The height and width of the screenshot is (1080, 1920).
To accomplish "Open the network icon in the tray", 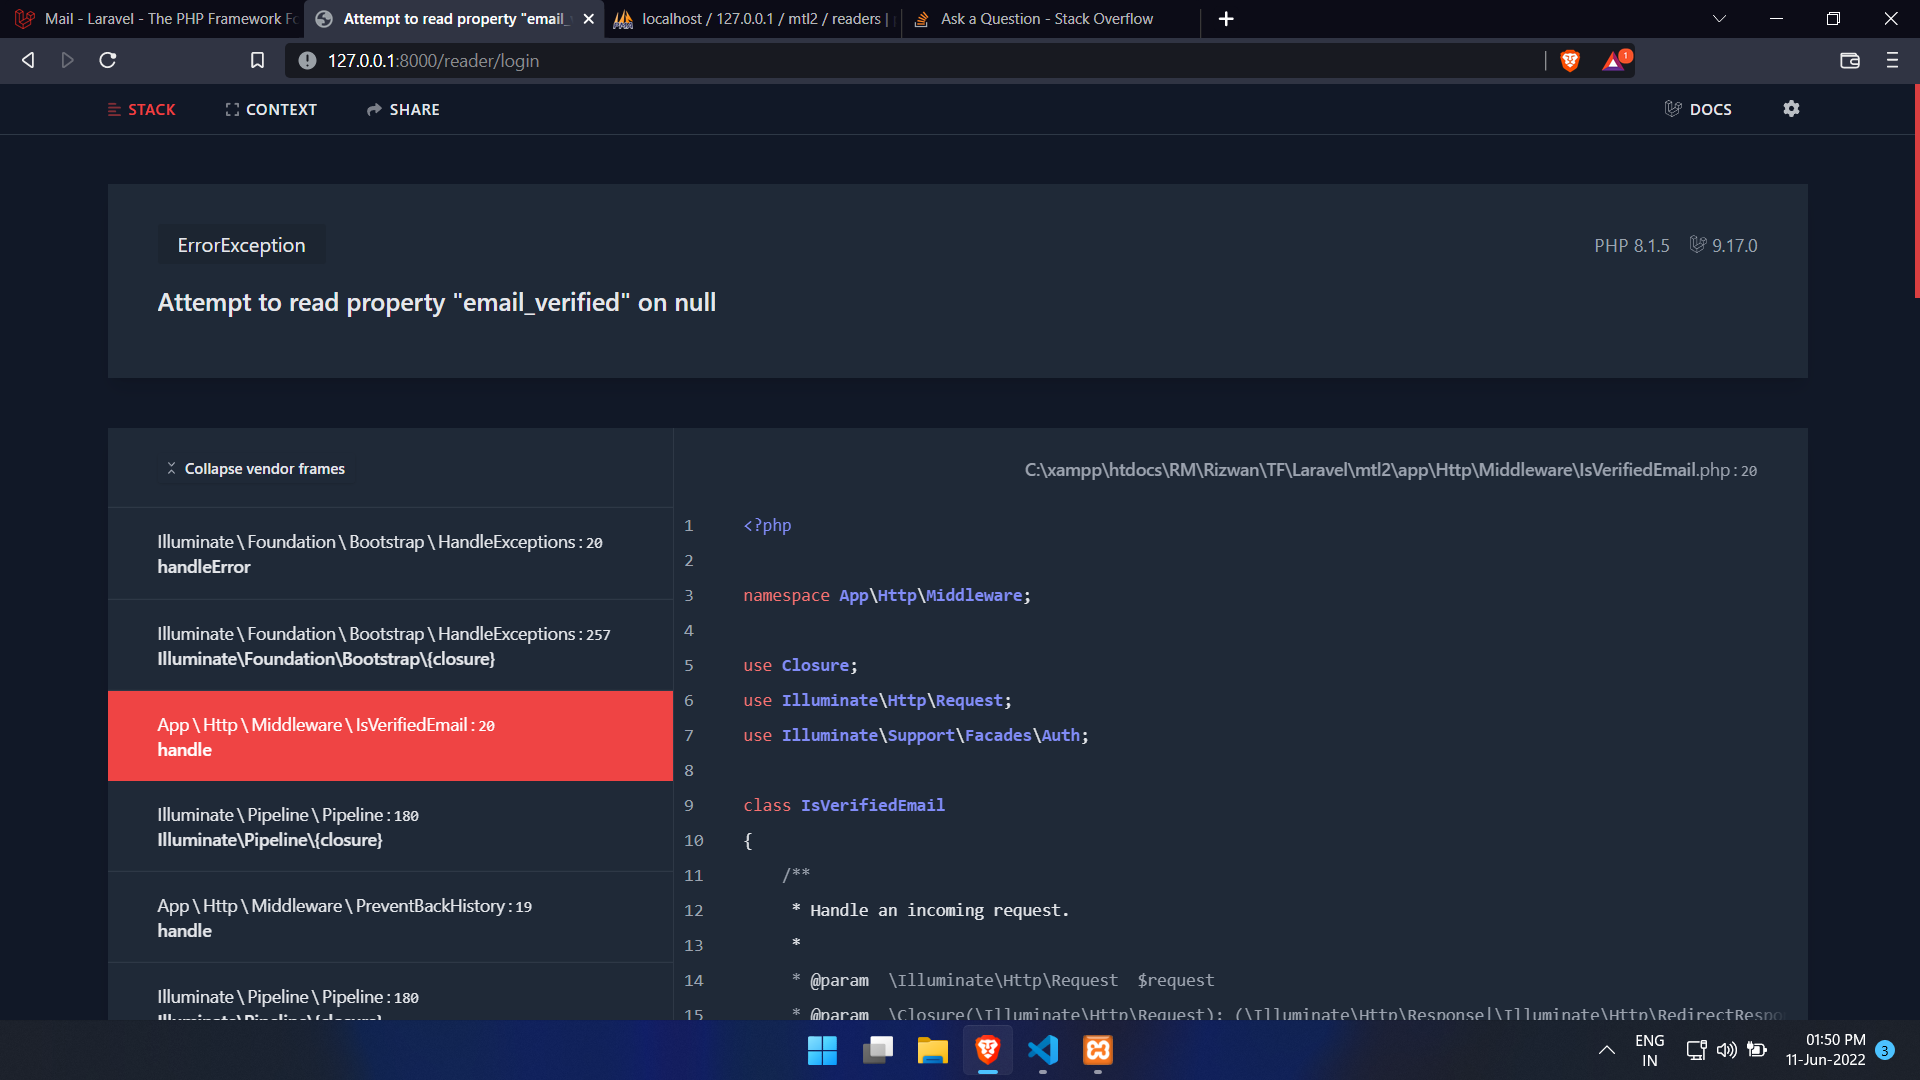I will (x=1696, y=1050).
